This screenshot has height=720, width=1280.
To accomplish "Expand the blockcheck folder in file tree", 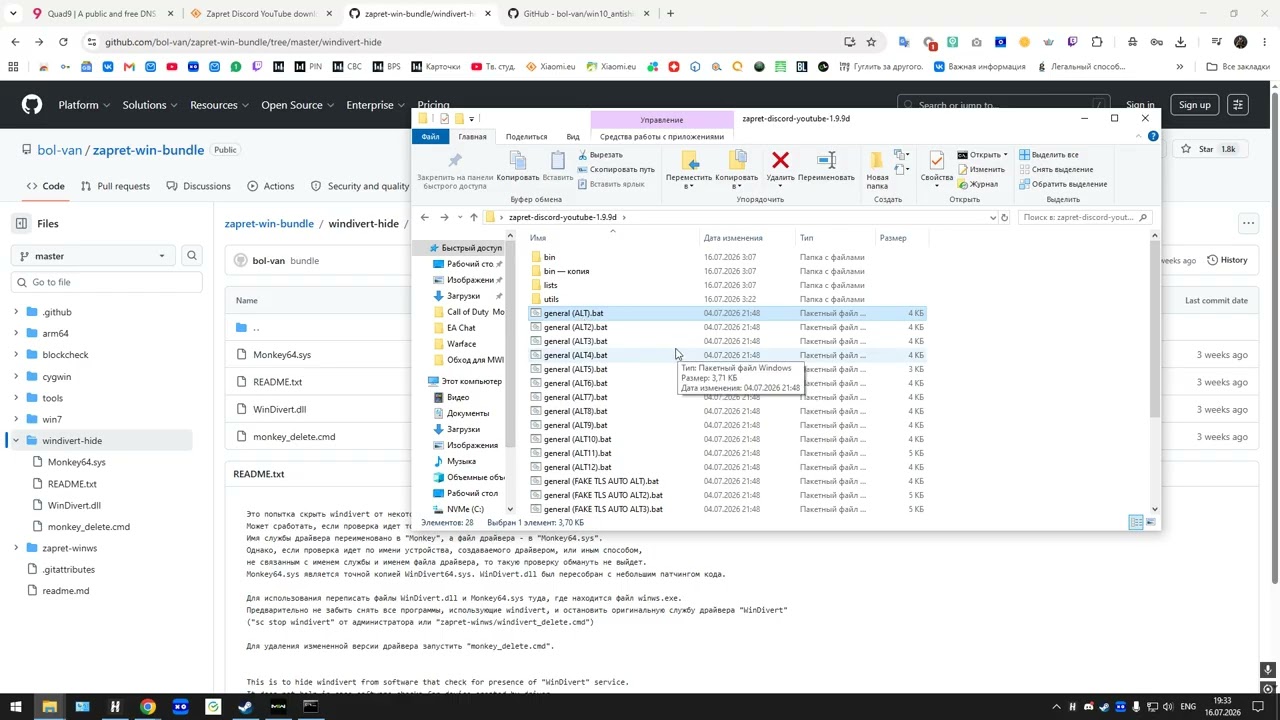I will coord(16,355).
